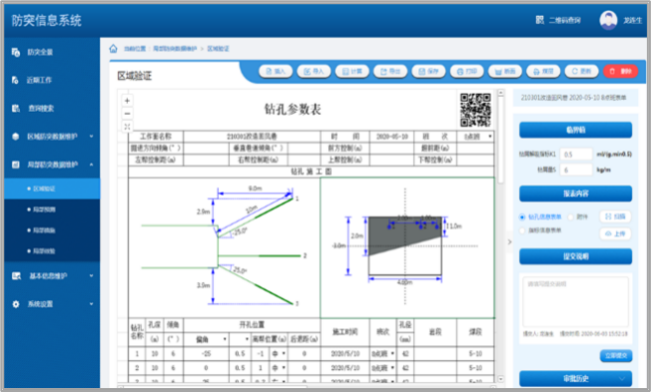Screen dimensions: 651x392
Task: Click the home icon in breadcrumb
Action: point(113,49)
